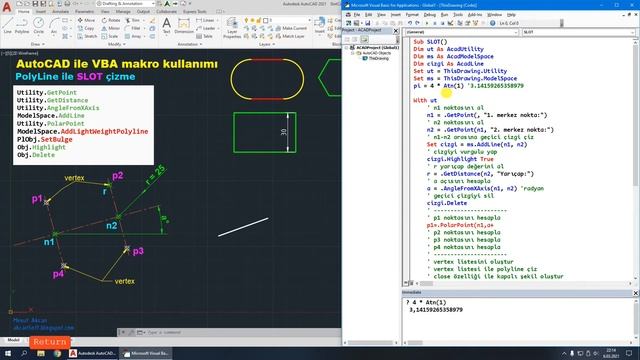Click the Scale command in Modify panel

point(110,36)
